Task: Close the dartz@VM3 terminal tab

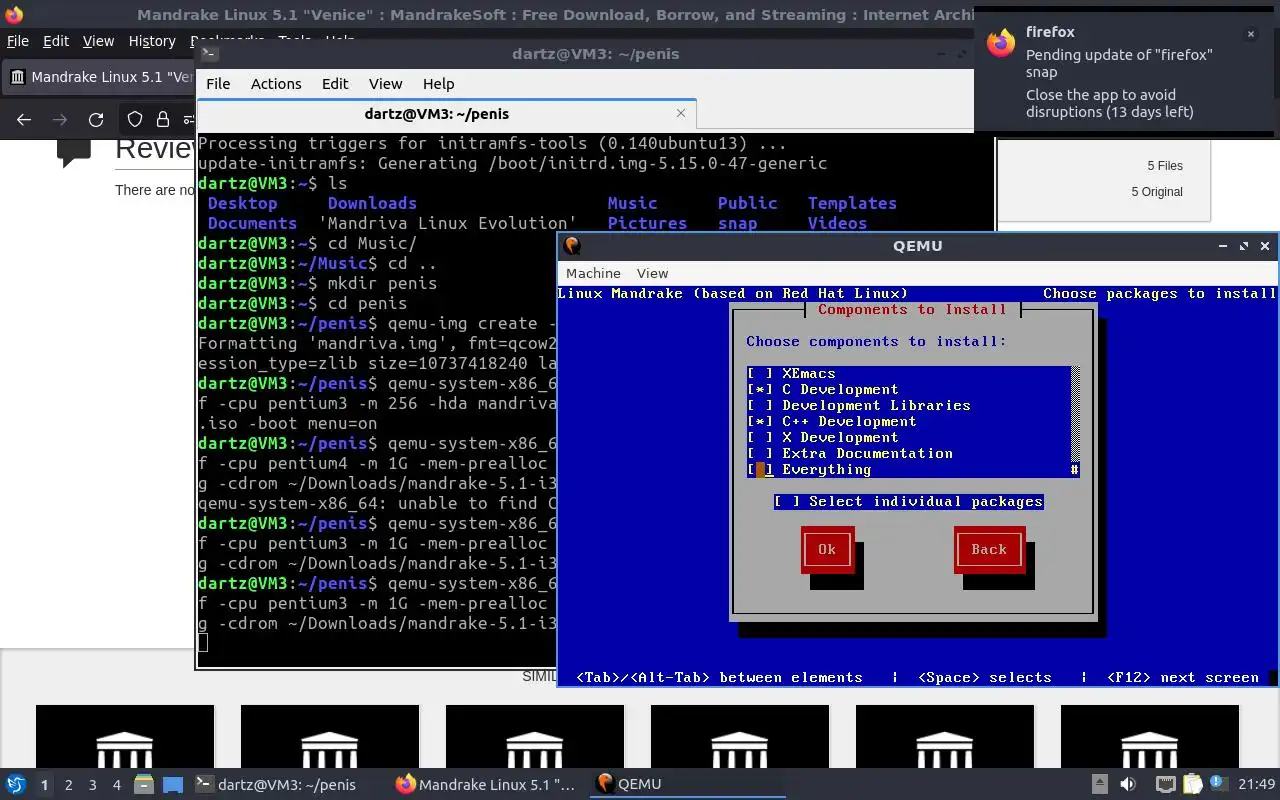Action: 681,114
